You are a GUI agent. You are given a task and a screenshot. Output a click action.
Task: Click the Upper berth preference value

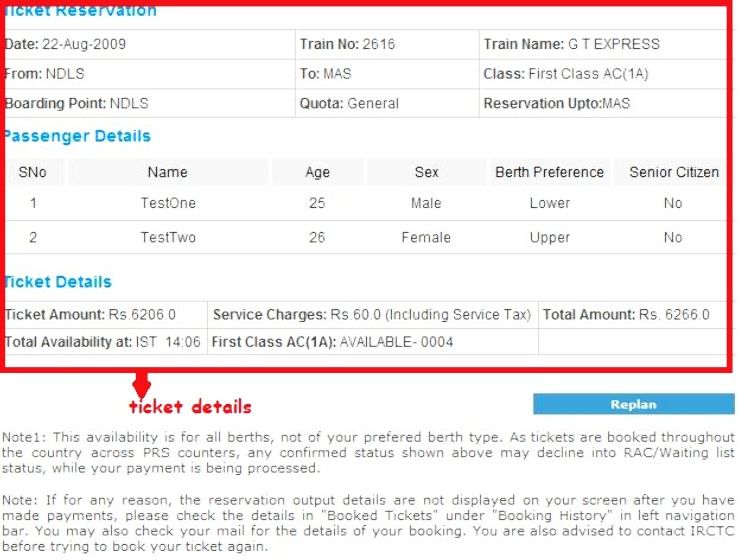pos(549,238)
